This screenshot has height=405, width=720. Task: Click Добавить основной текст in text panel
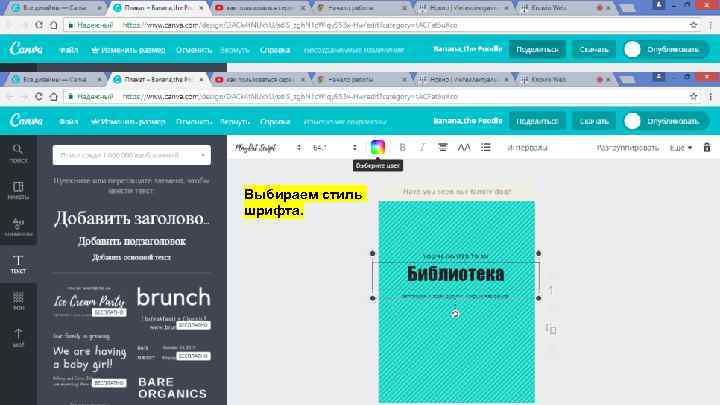pos(131,258)
